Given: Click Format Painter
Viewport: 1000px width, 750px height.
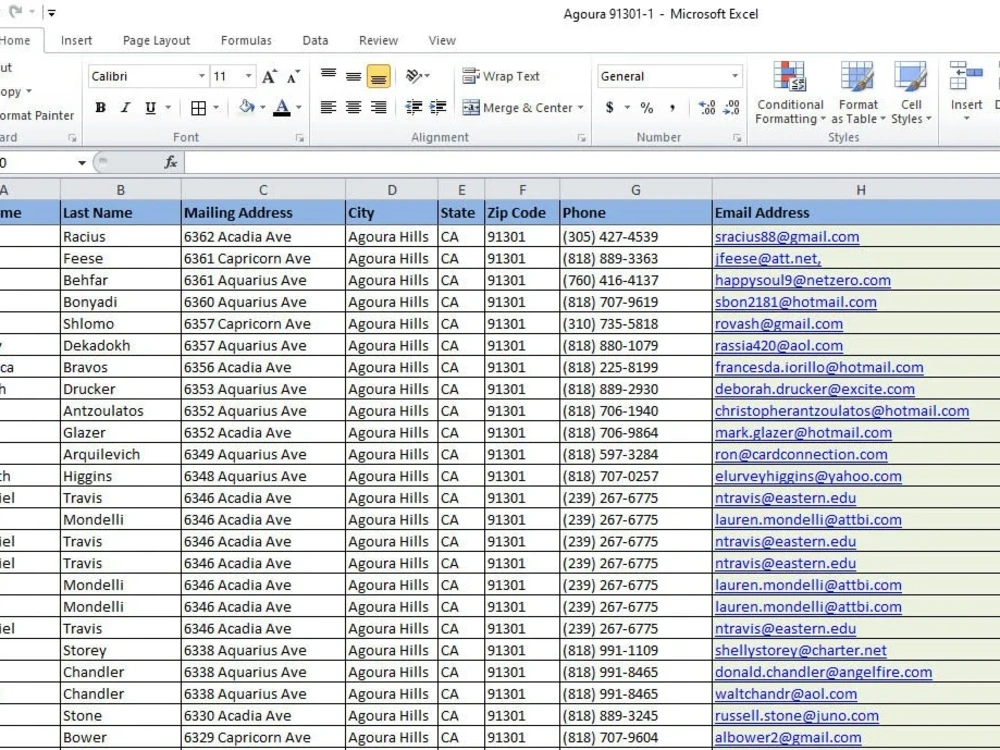Looking at the screenshot, I should [x=37, y=115].
